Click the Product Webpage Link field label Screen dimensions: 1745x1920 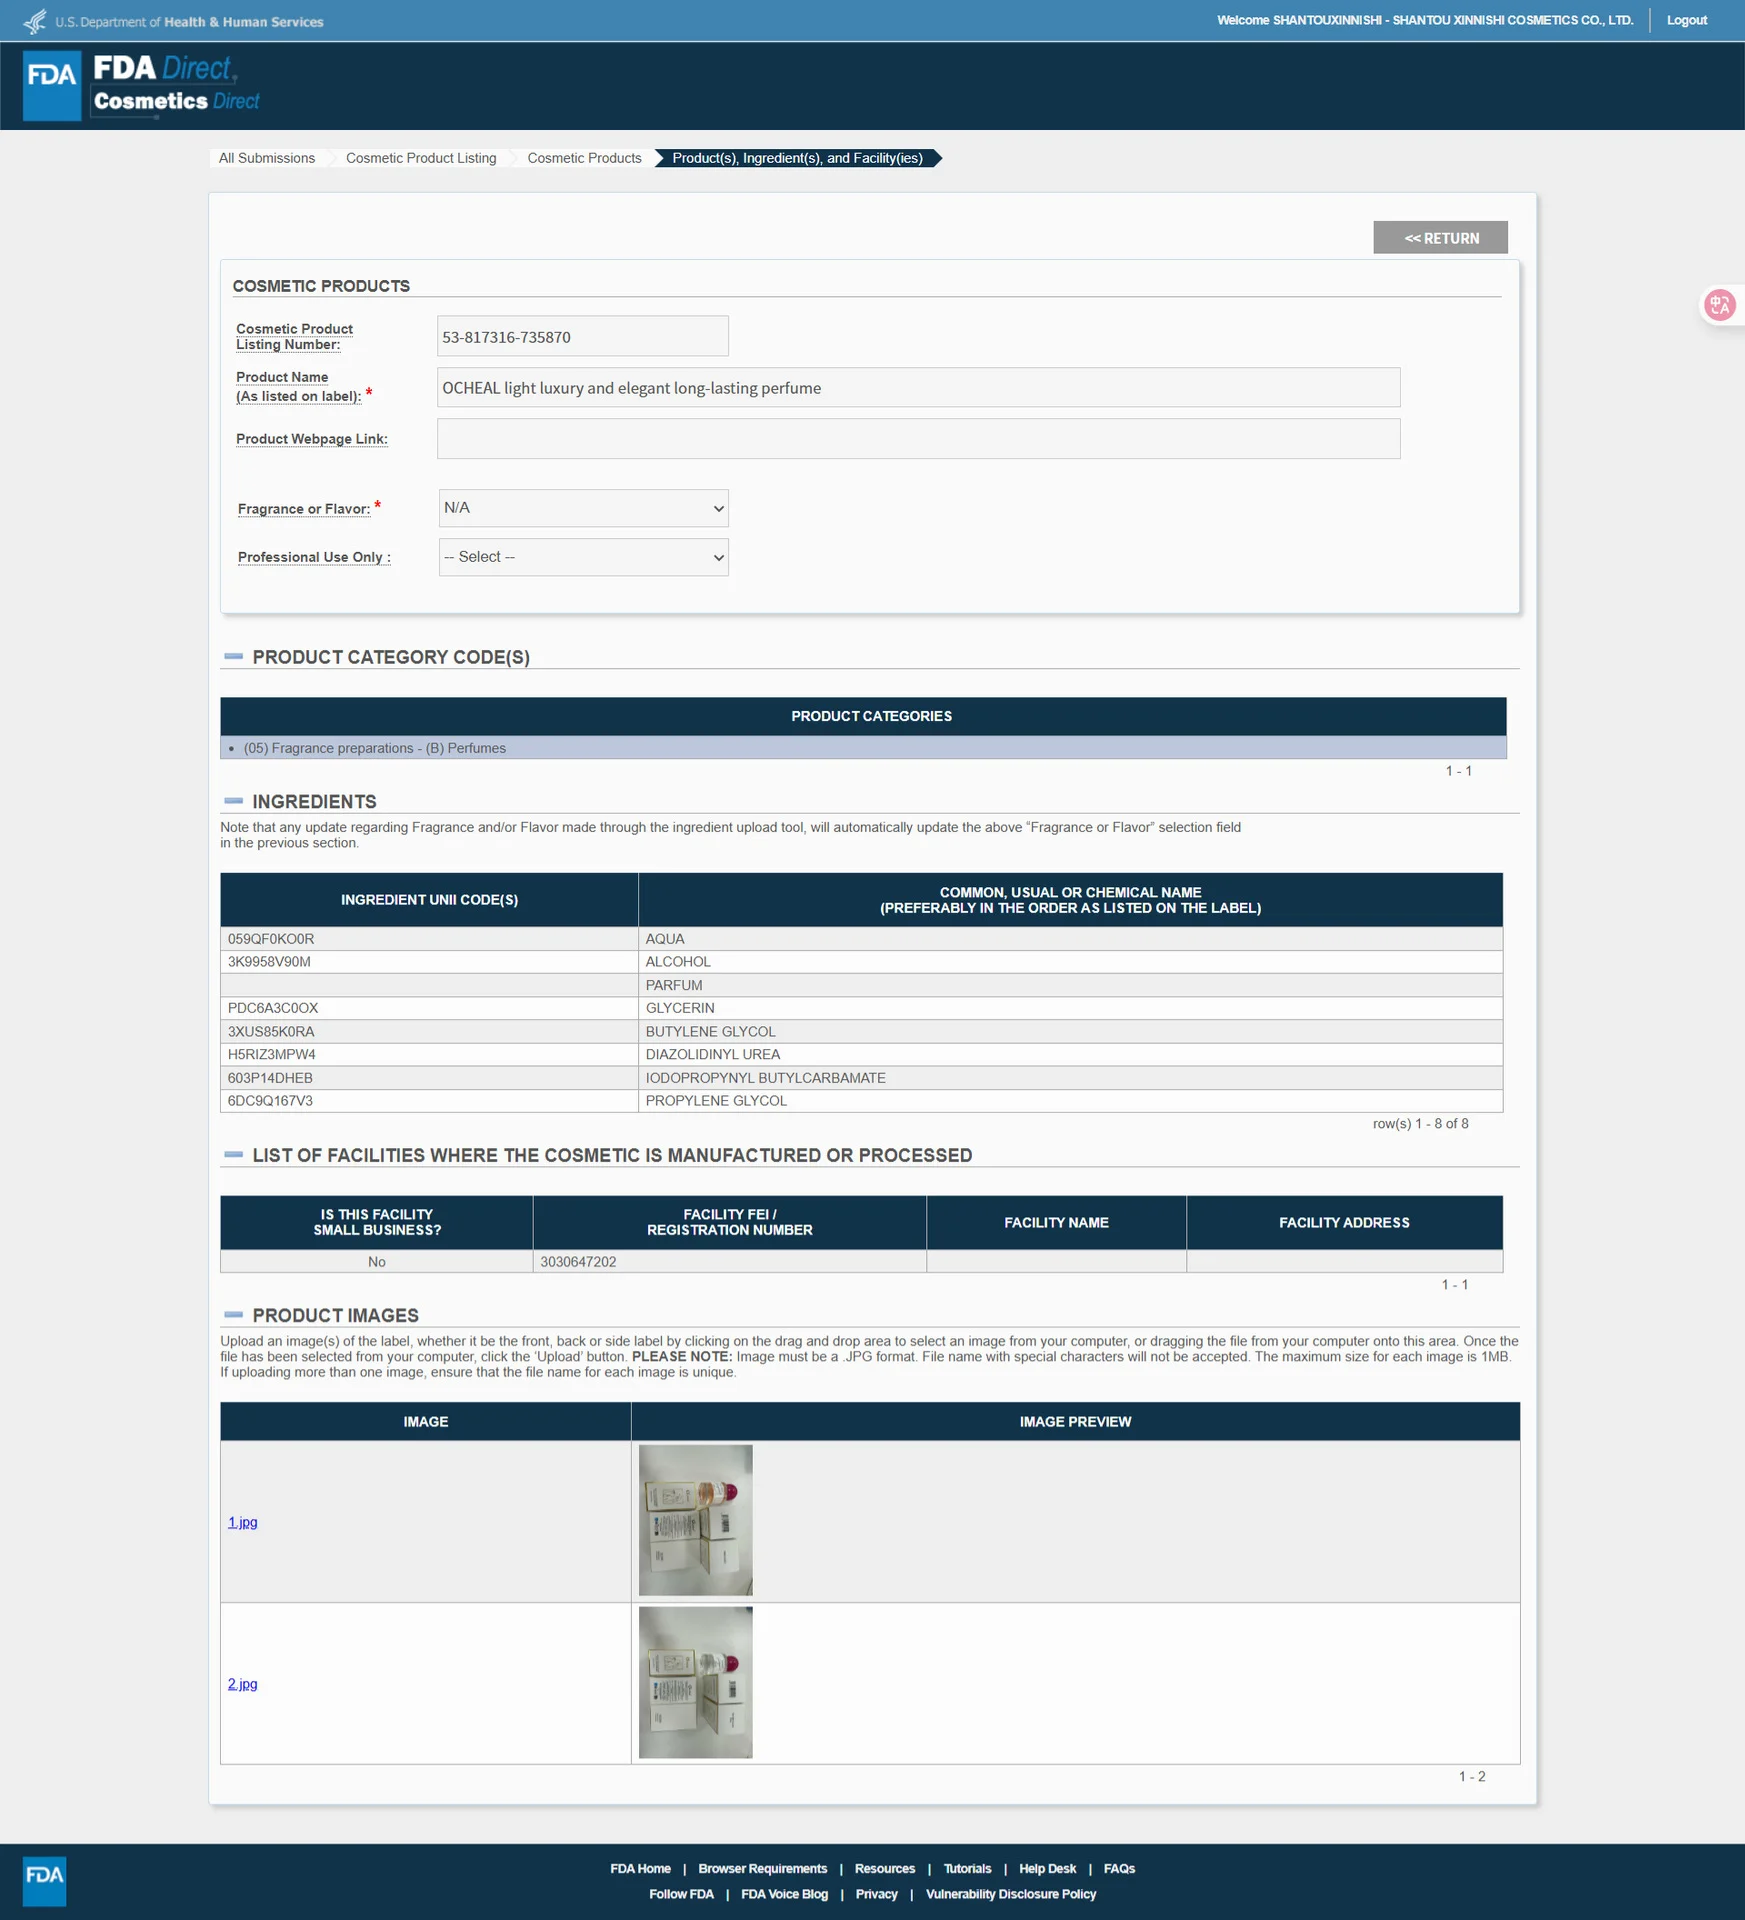click(312, 439)
